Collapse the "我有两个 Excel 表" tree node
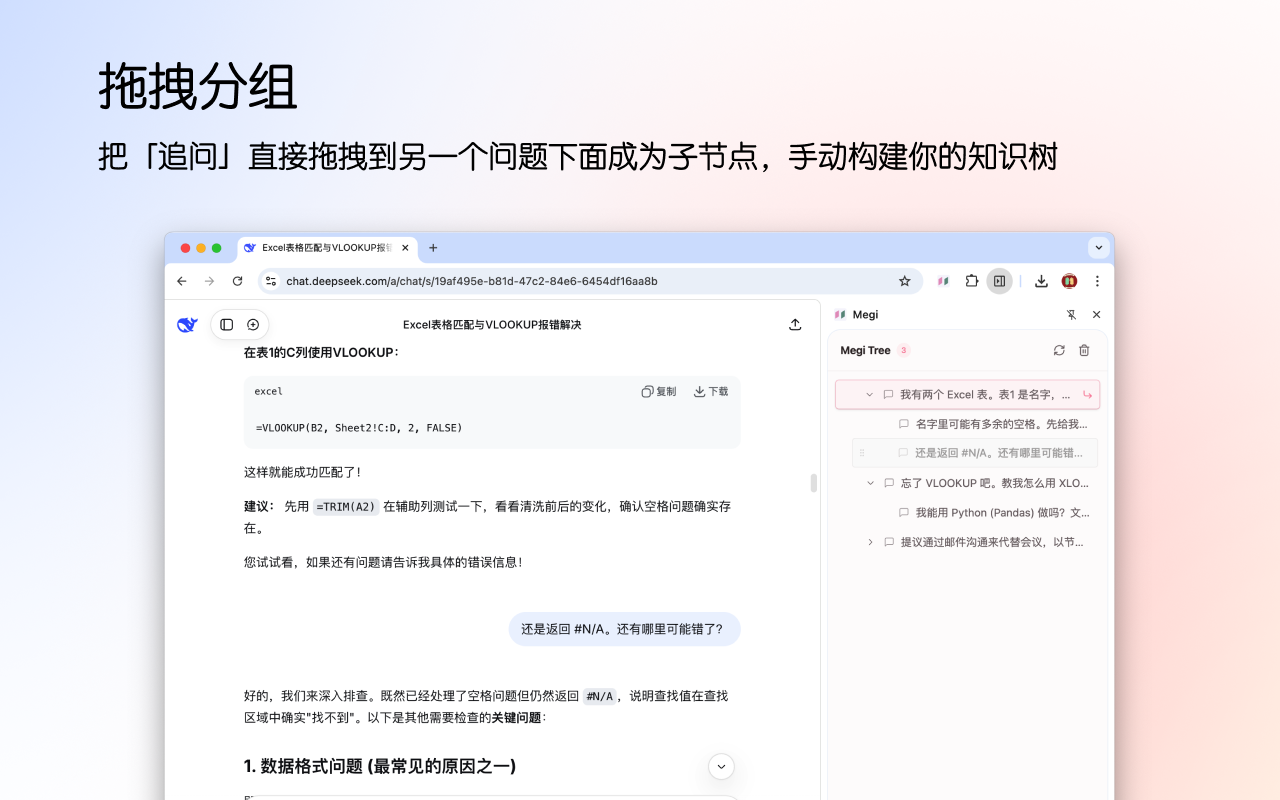Screen dimensions: 1280x800 (x=869, y=394)
